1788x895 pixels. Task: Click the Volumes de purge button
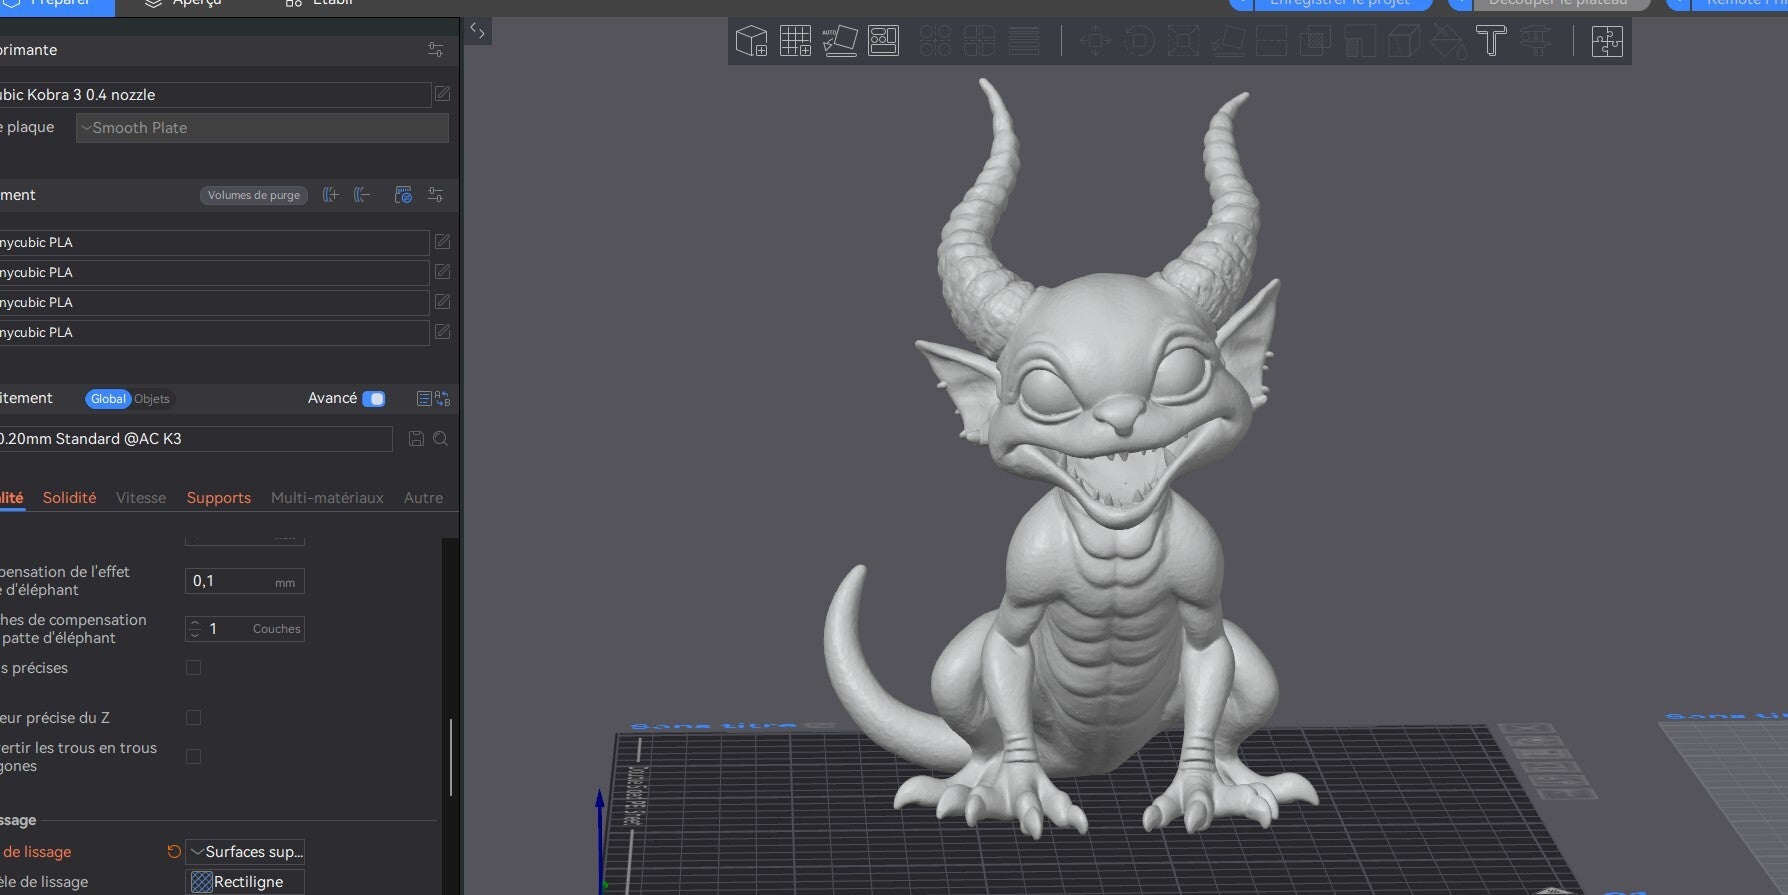pyautogui.click(x=254, y=195)
